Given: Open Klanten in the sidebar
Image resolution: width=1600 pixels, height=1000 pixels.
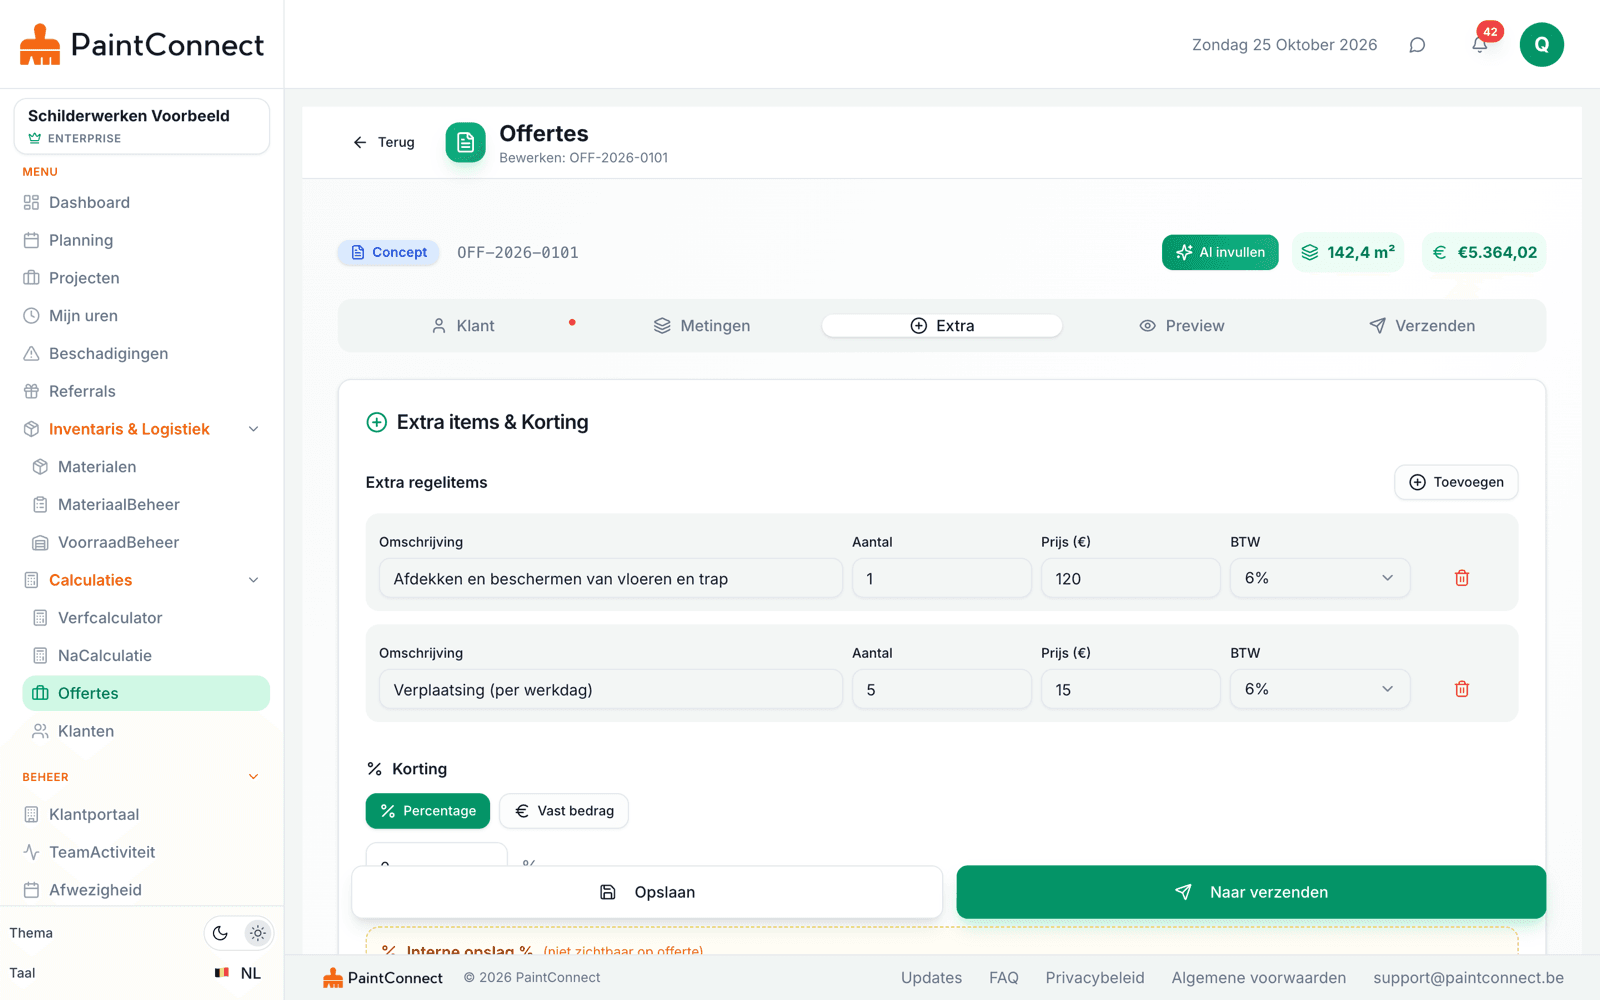Looking at the screenshot, I should pyautogui.click(x=145, y=731).
